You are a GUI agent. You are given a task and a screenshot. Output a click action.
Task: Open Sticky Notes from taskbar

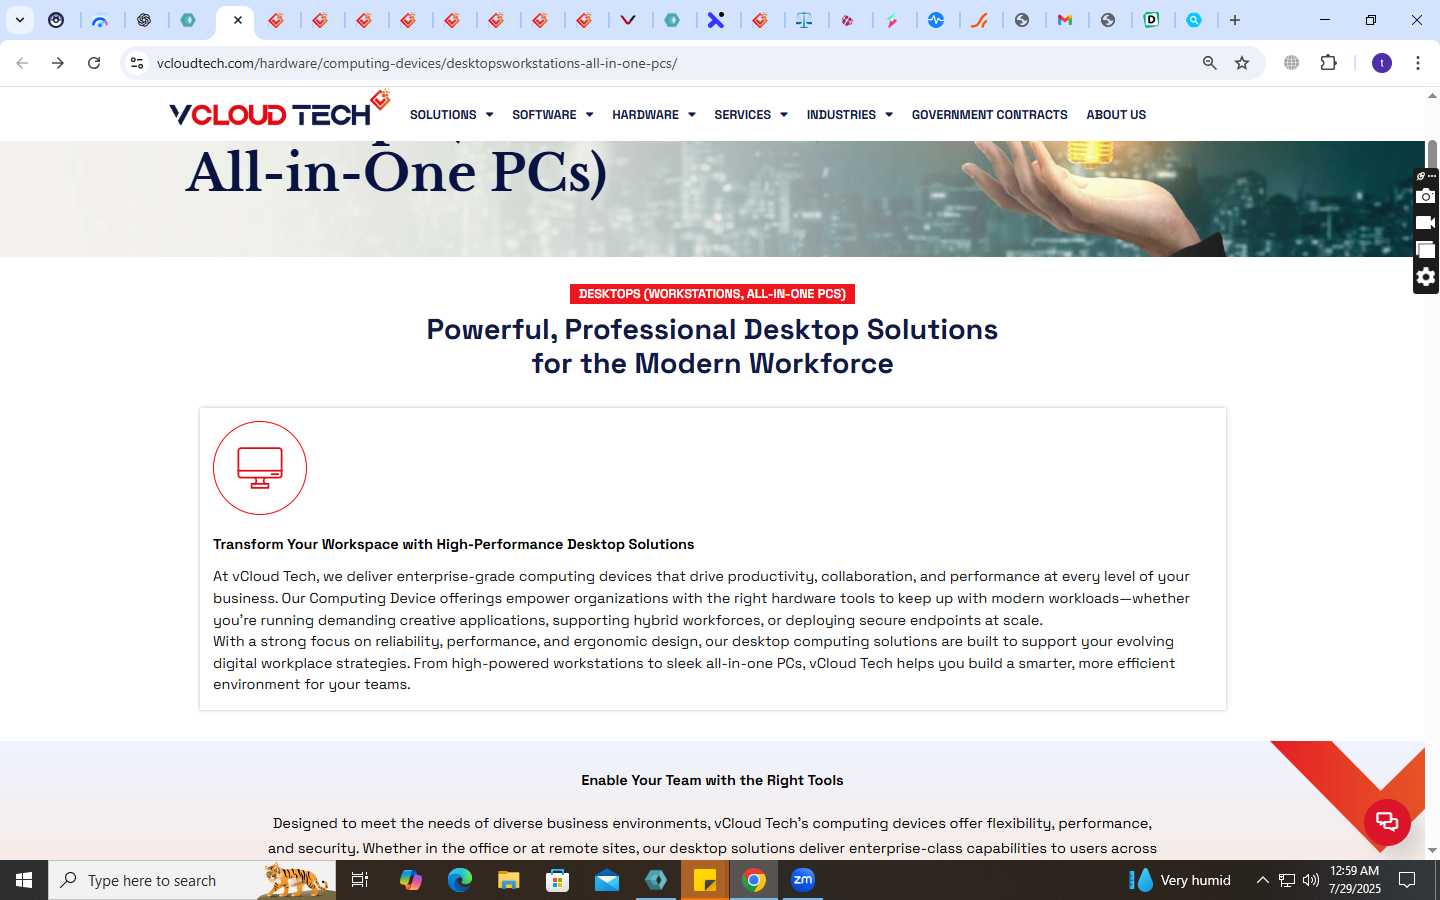pyautogui.click(x=705, y=880)
